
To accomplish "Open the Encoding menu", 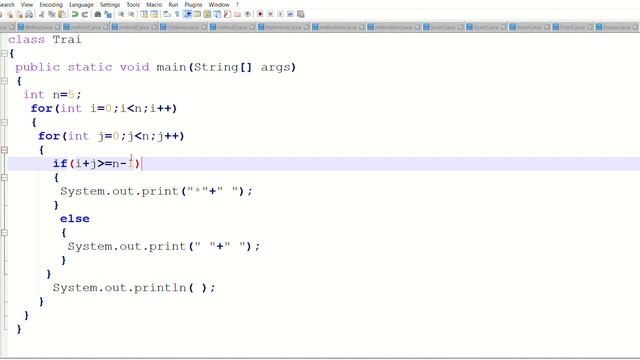I will click(x=51, y=4).
